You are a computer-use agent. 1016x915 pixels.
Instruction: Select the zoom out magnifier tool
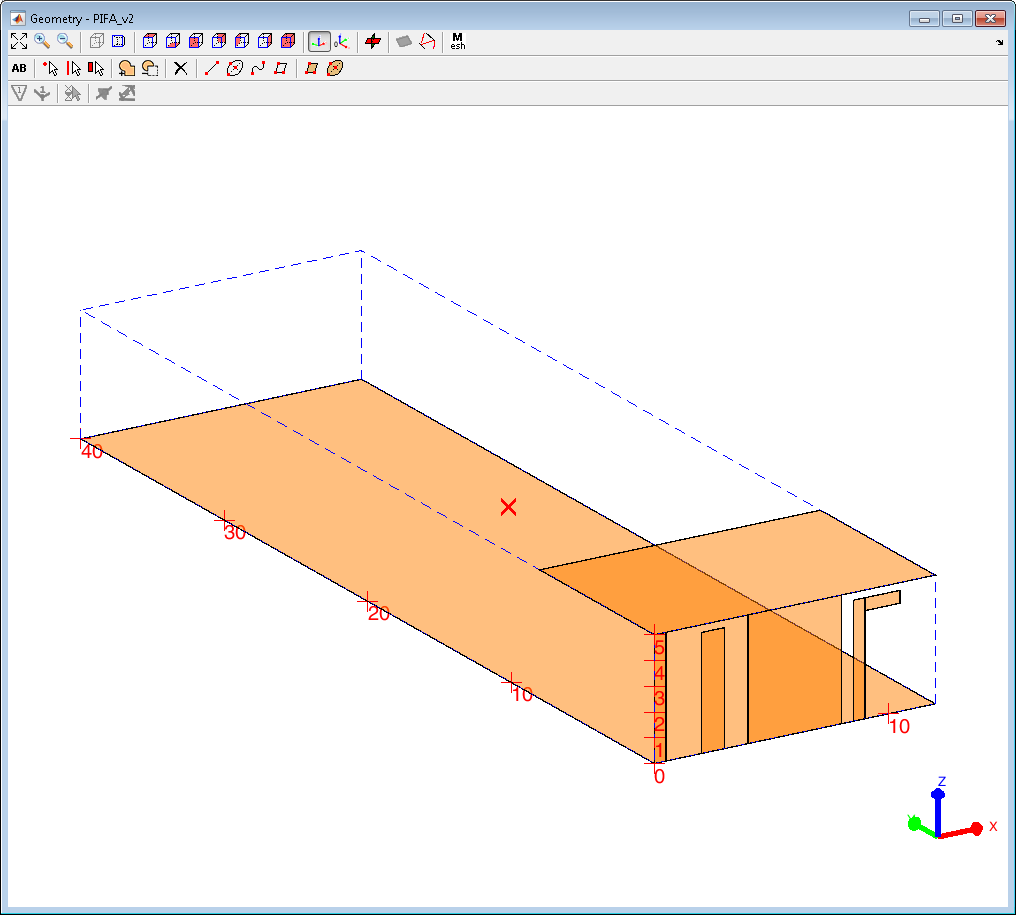pos(65,41)
